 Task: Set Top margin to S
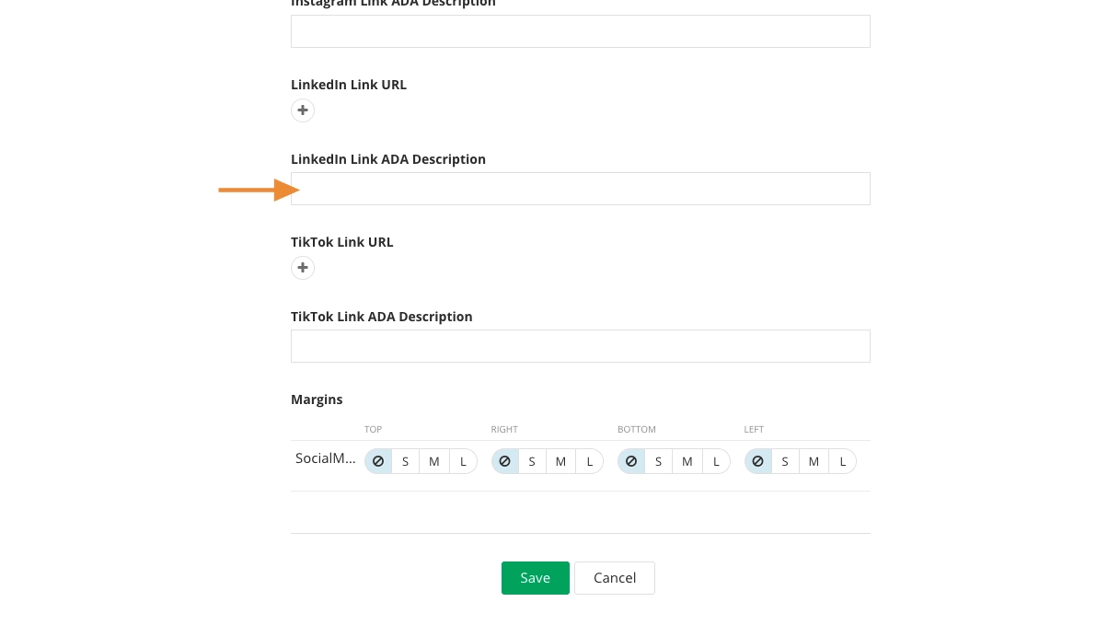point(405,461)
